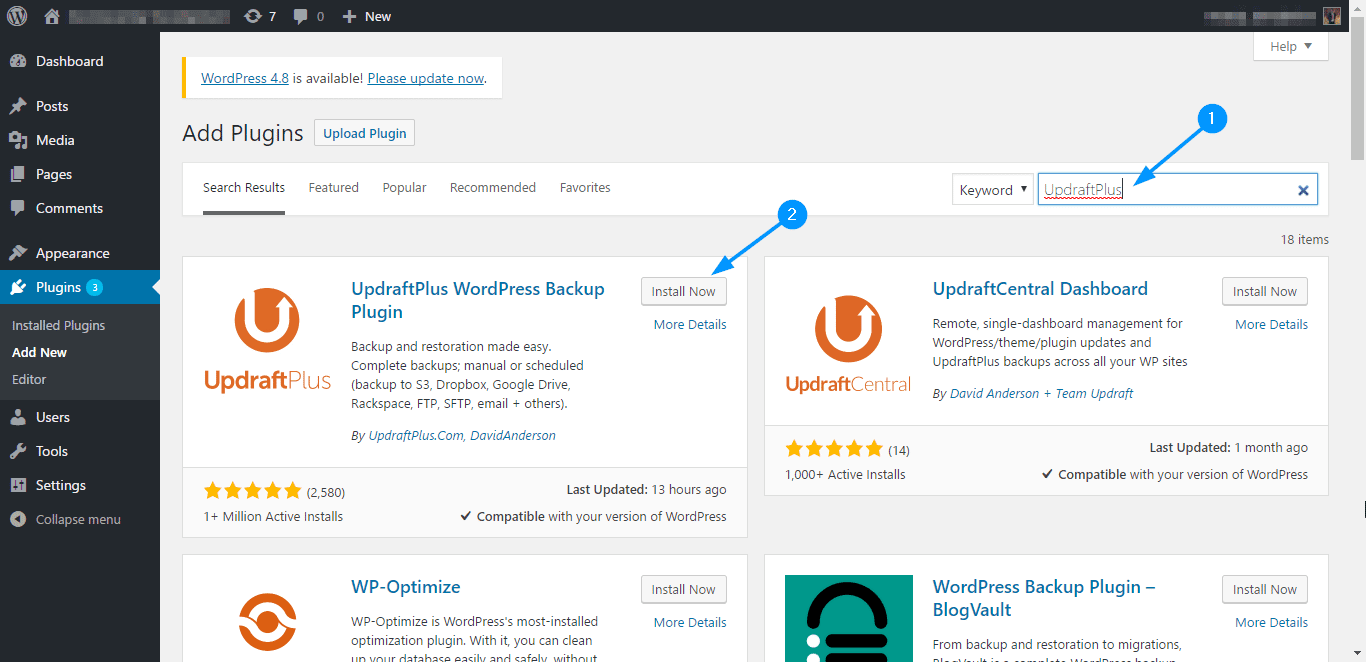Click the BlogVault plugin logo

point(848,618)
